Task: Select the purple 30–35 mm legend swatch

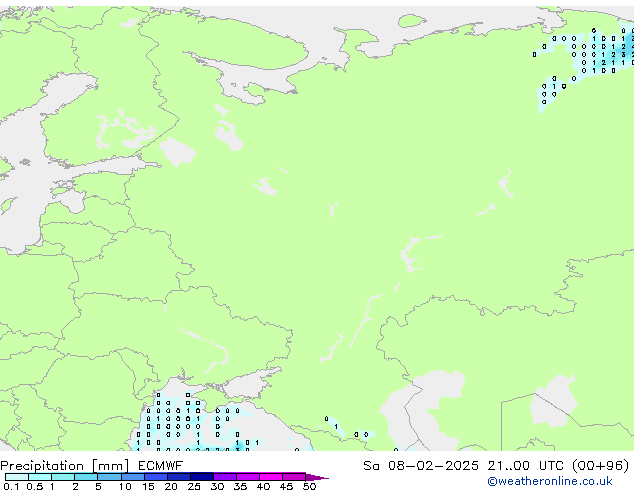Action: coord(225,477)
